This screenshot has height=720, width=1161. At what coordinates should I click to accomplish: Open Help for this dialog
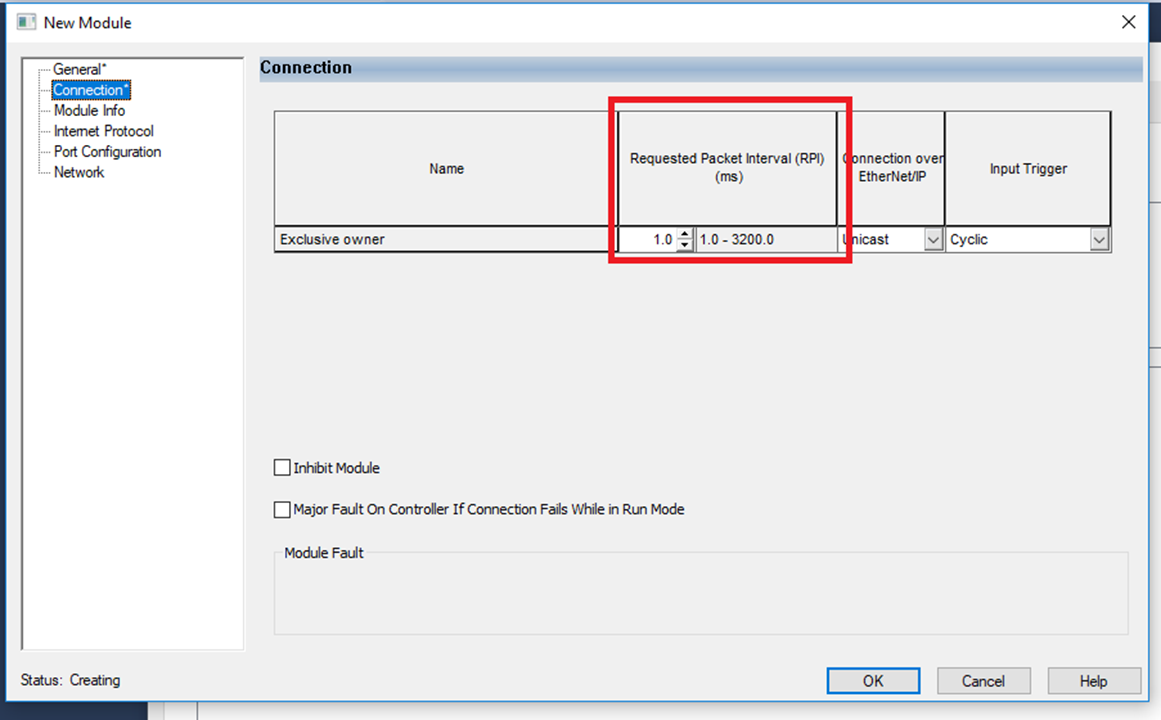[1093, 681]
